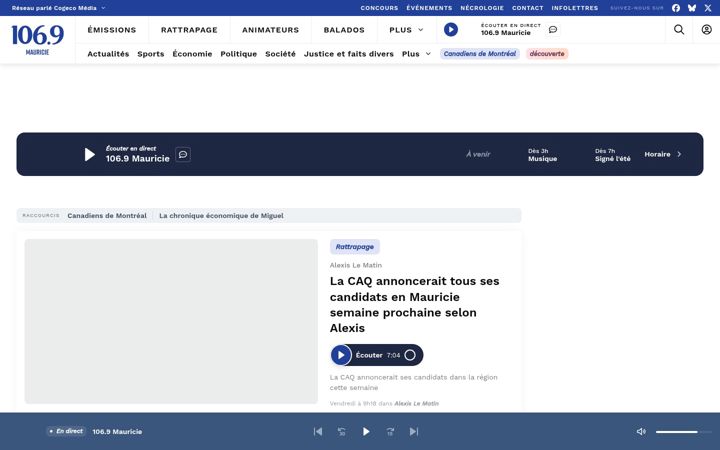The height and width of the screenshot is (450, 720).
Task: Open CONTACT top link
Action: pyautogui.click(x=528, y=8)
